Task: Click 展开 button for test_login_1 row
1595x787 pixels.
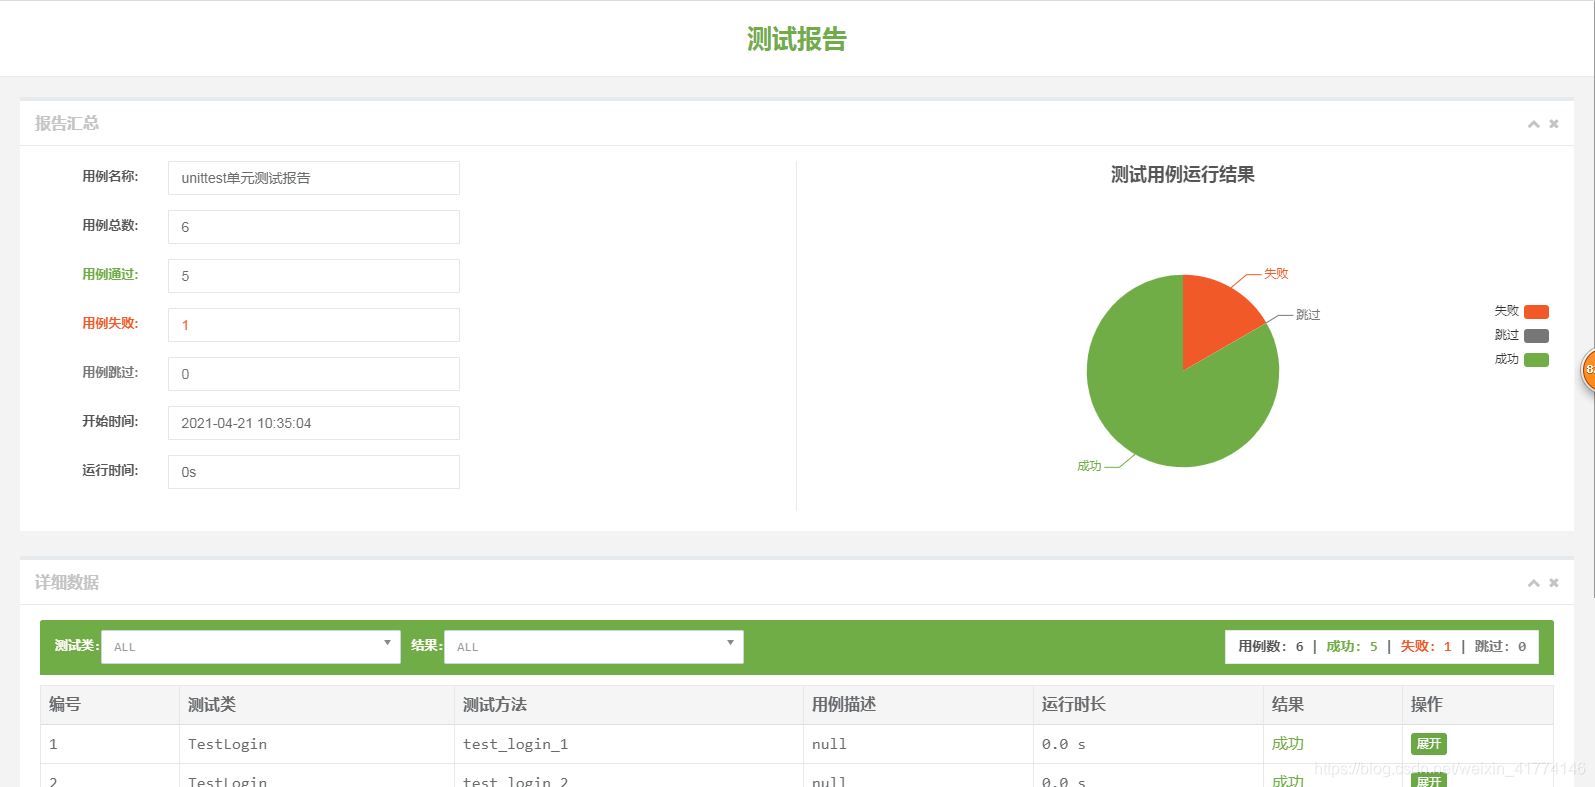Action: tap(1429, 744)
